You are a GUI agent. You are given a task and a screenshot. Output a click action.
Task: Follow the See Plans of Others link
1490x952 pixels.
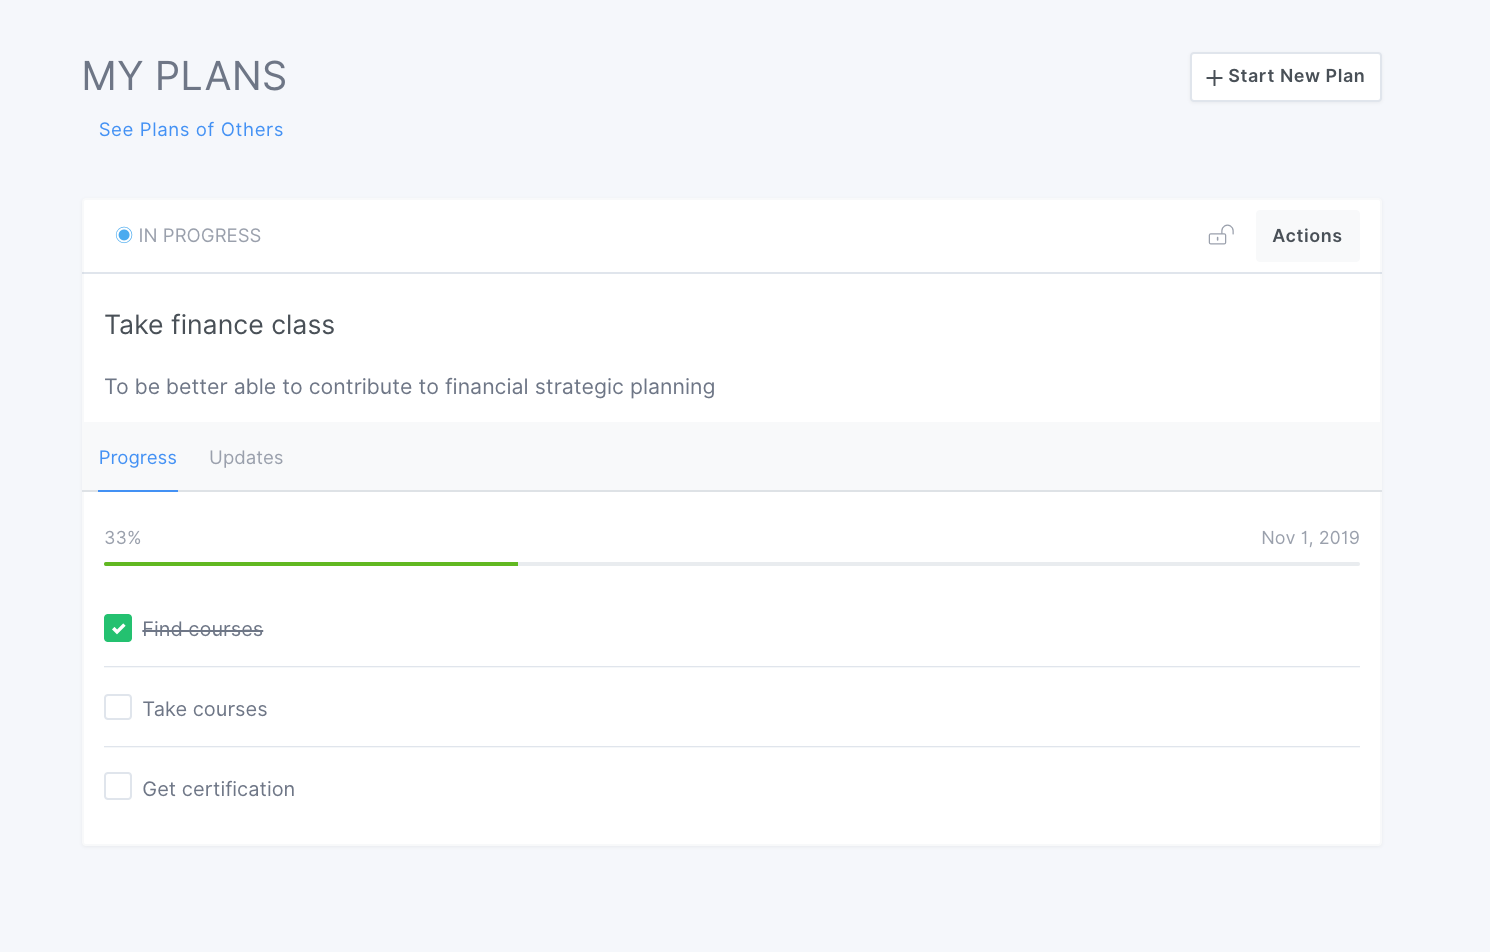coord(191,130)
